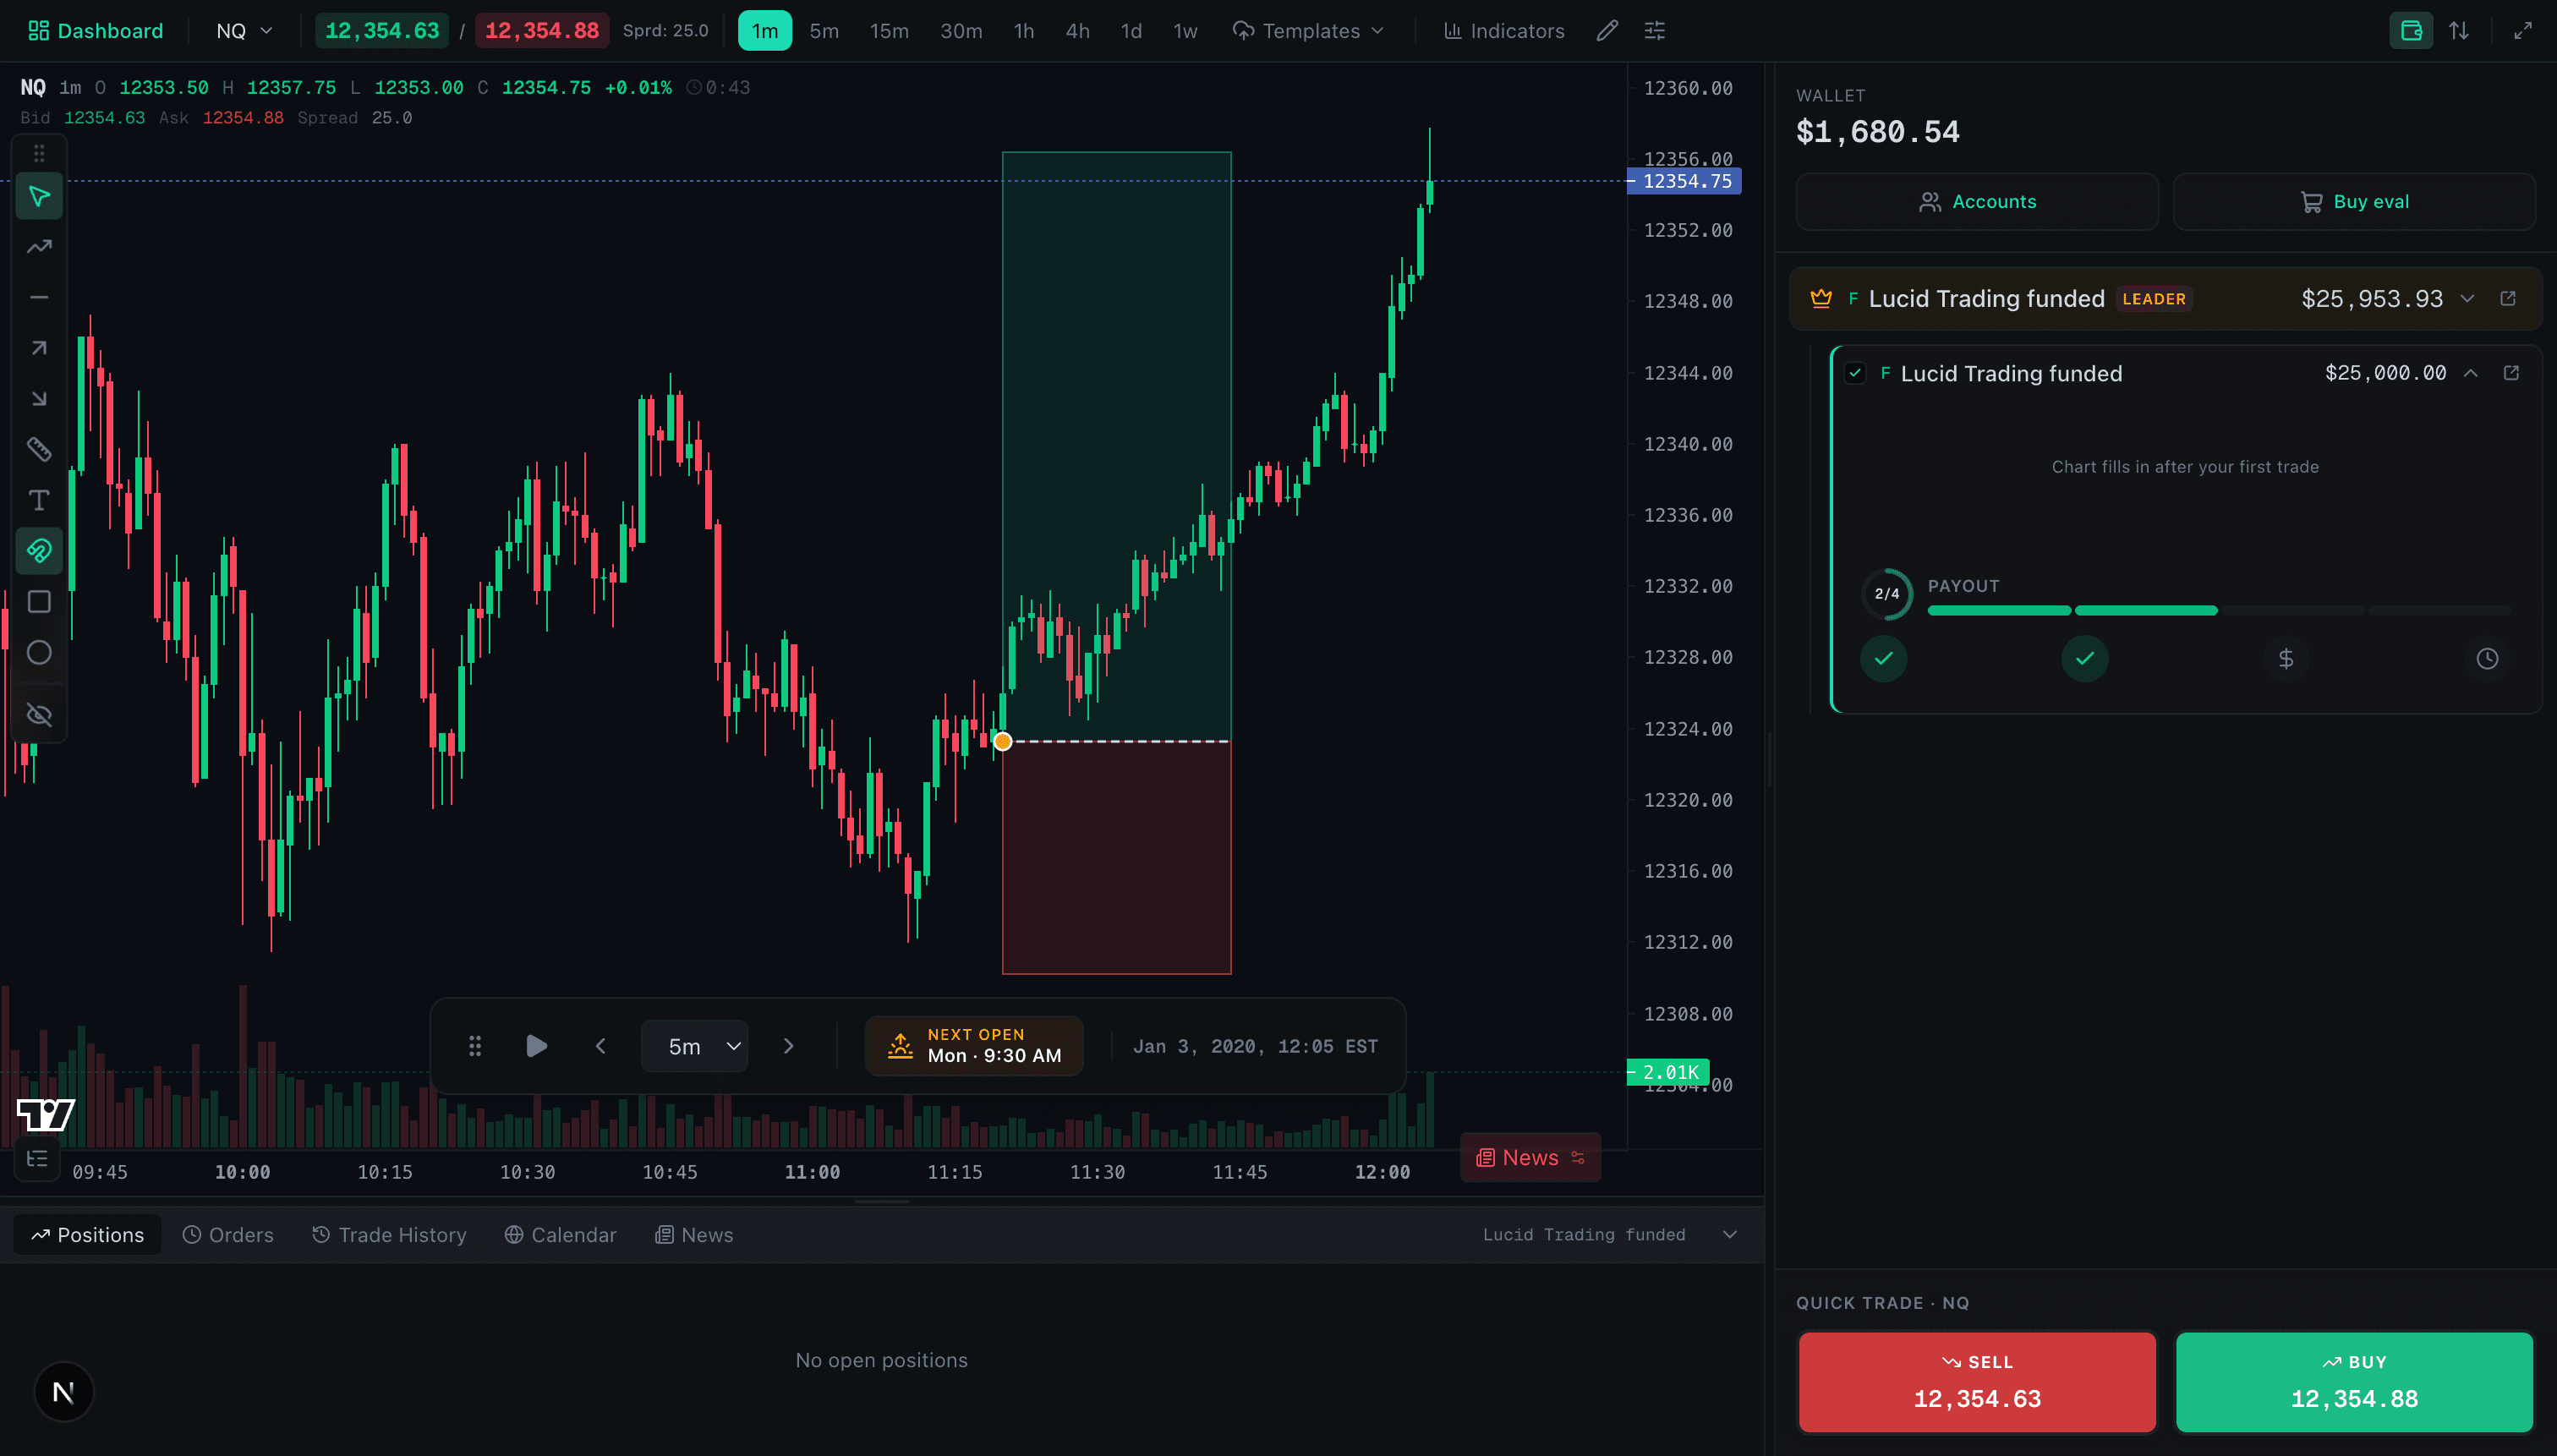
Task: Select the trend line drawing tool
Action: (x=39, y=247)
